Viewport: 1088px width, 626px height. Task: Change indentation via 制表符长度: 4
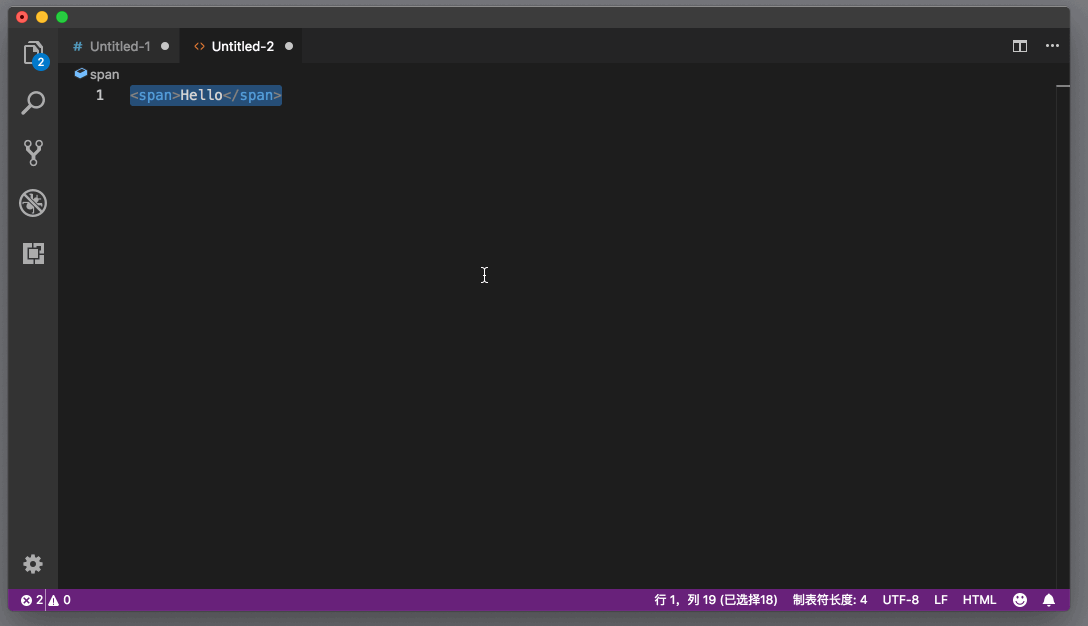(830, 600)
